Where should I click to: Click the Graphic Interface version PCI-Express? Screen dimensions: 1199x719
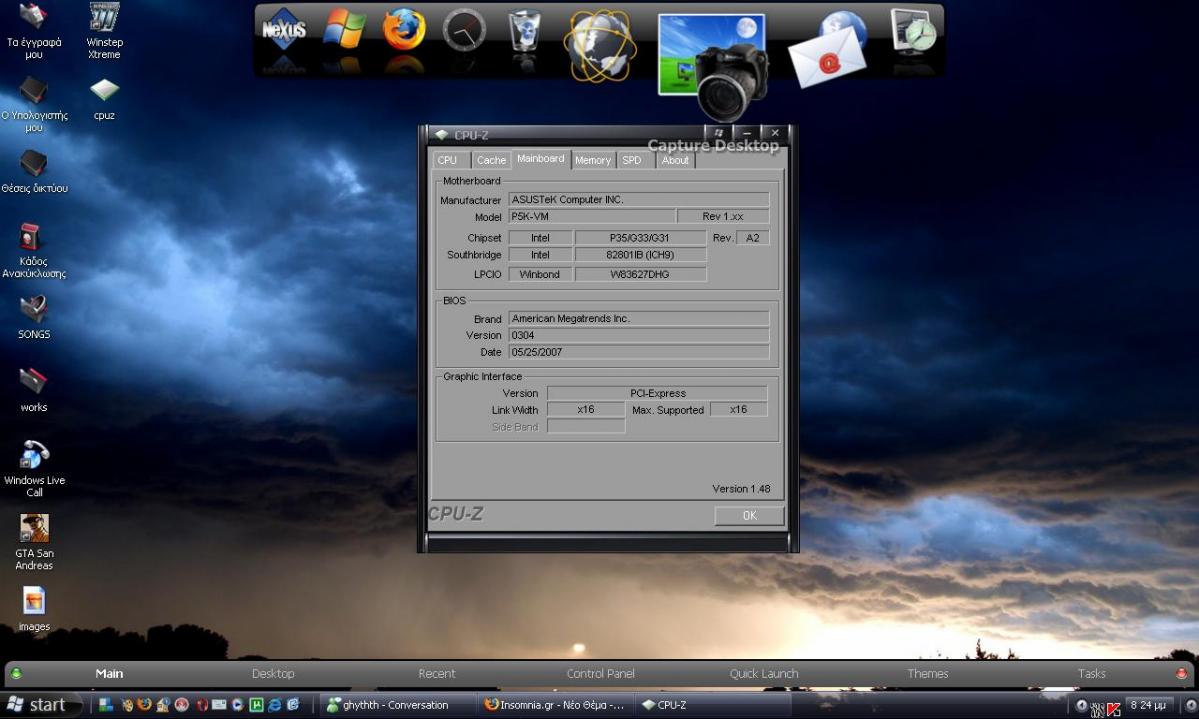658,393
